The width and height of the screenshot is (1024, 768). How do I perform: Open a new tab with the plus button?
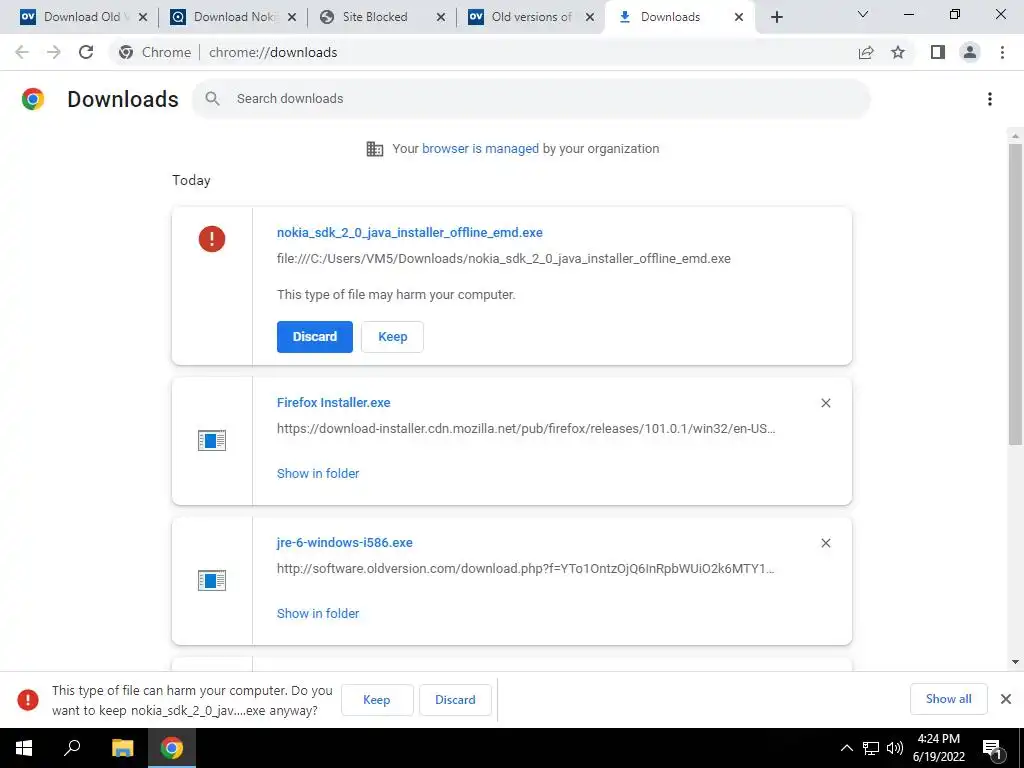click(x=776, y=17)
